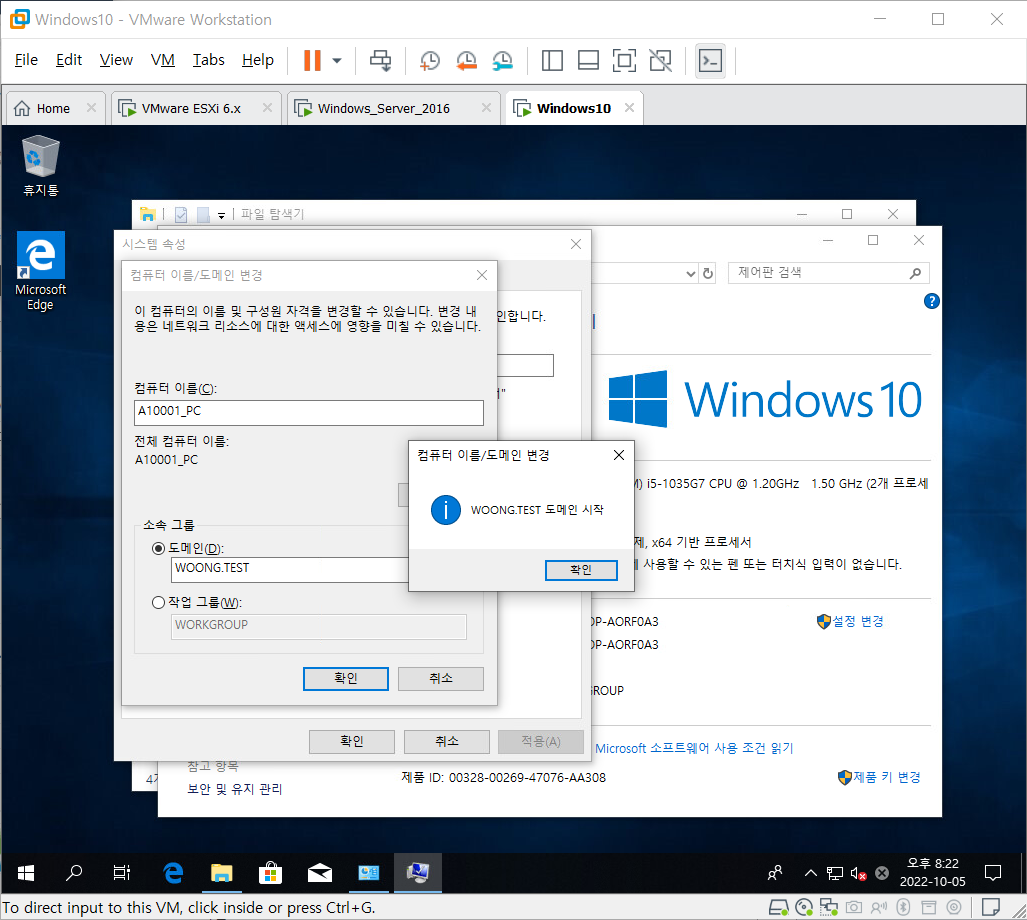This screenshot has height=920, width=1027.
Task: Close the domain welcome message box
Action: pyautogui.click(x=618, y=455)
